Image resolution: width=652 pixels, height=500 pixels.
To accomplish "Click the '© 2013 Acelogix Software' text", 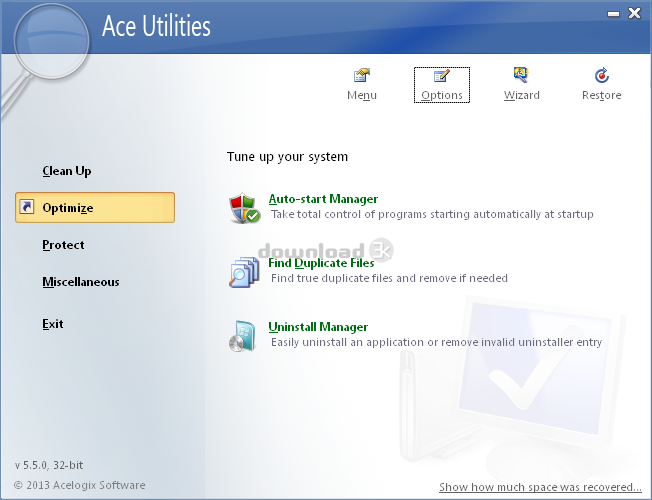I will [x=80, y=485].
